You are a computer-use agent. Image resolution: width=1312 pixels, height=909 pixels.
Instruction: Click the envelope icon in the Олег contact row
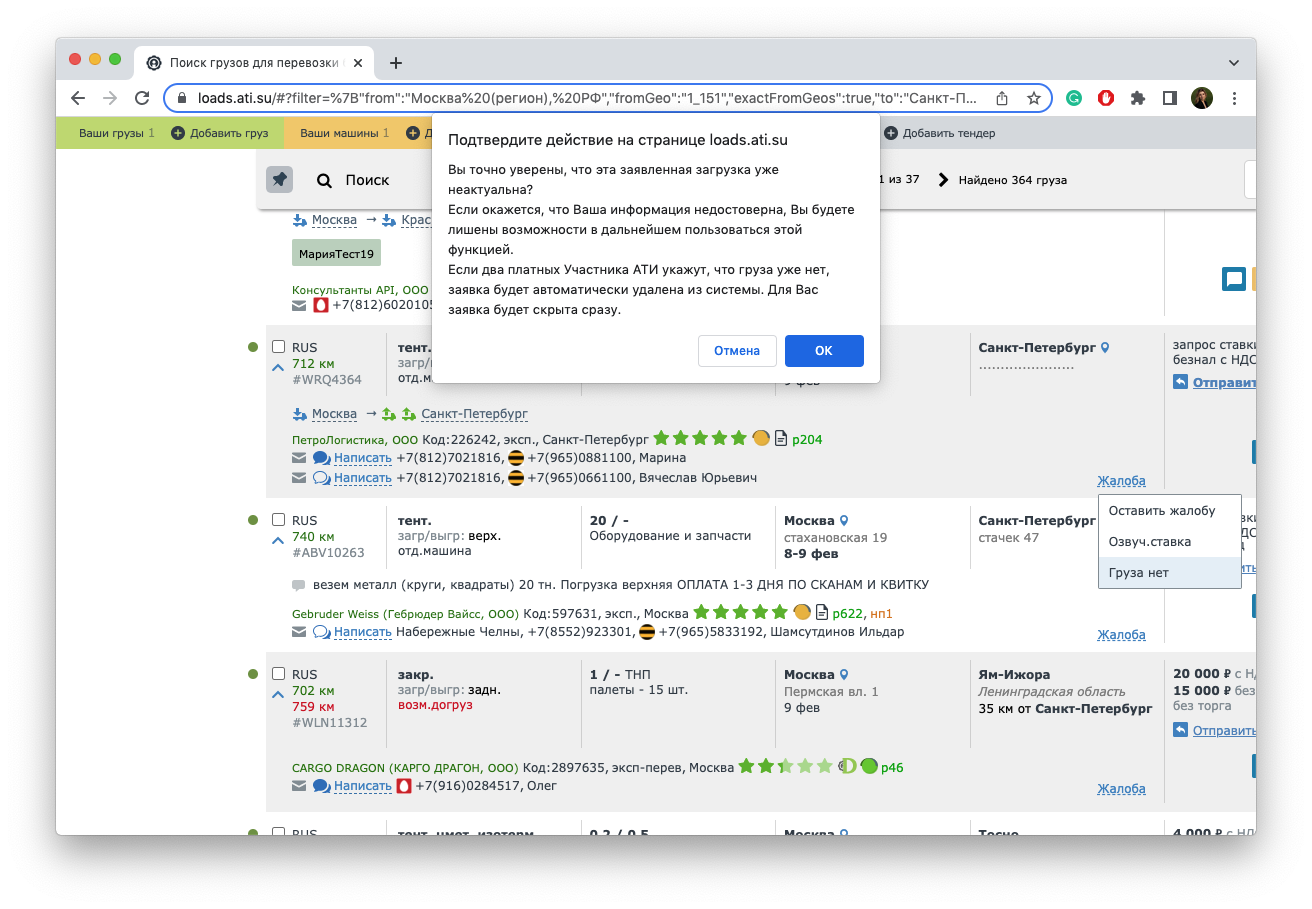coord(299,786)
